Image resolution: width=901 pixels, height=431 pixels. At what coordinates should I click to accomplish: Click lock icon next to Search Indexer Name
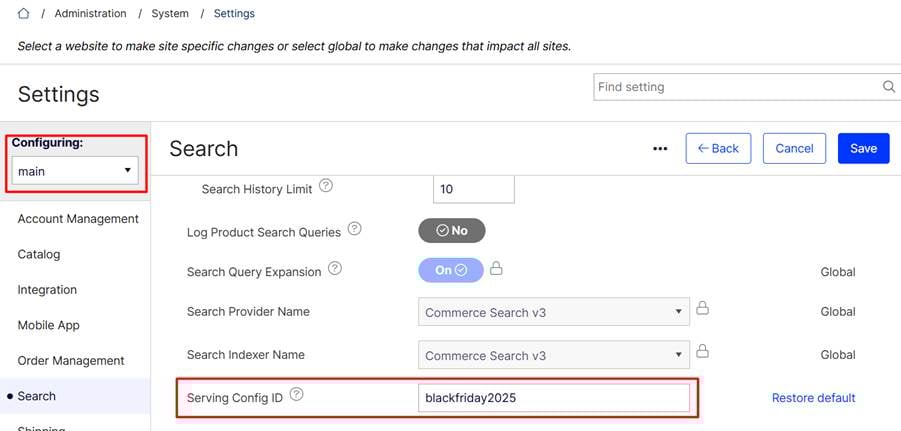[x=702, y=352]
